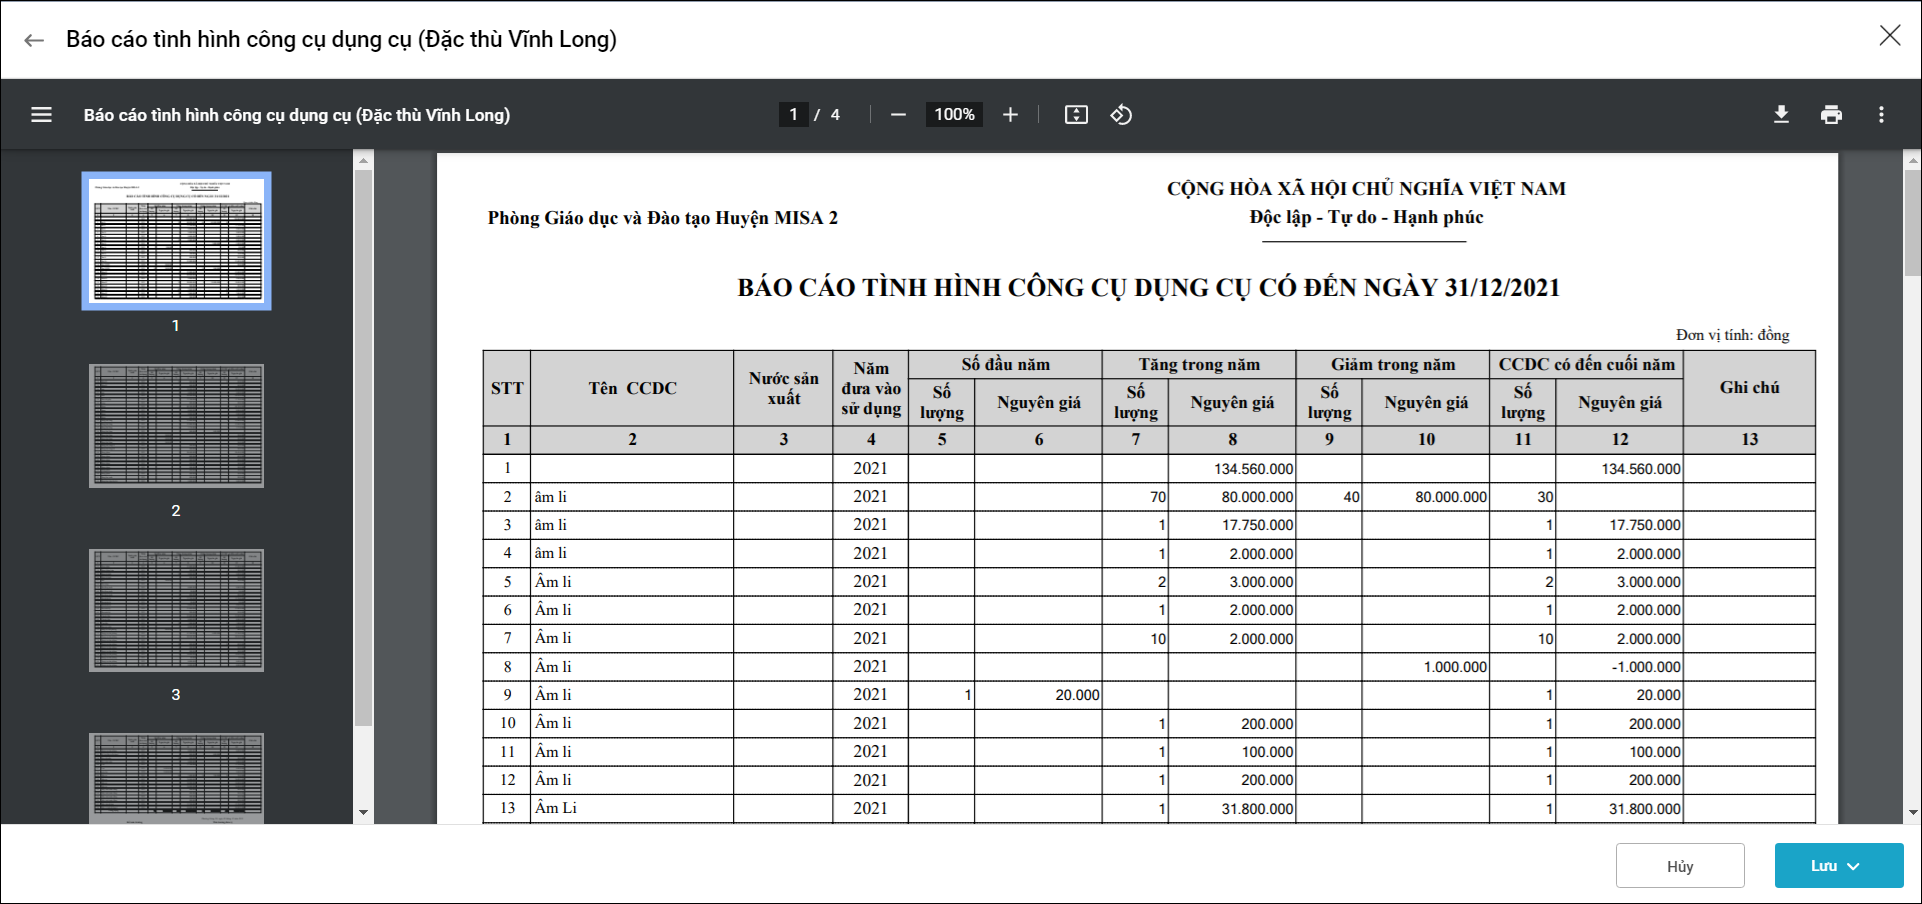The image size is (1922, 904).
Task: Click 'Đơn vị tính: đồng' label
Action: tap(1732, 335)
